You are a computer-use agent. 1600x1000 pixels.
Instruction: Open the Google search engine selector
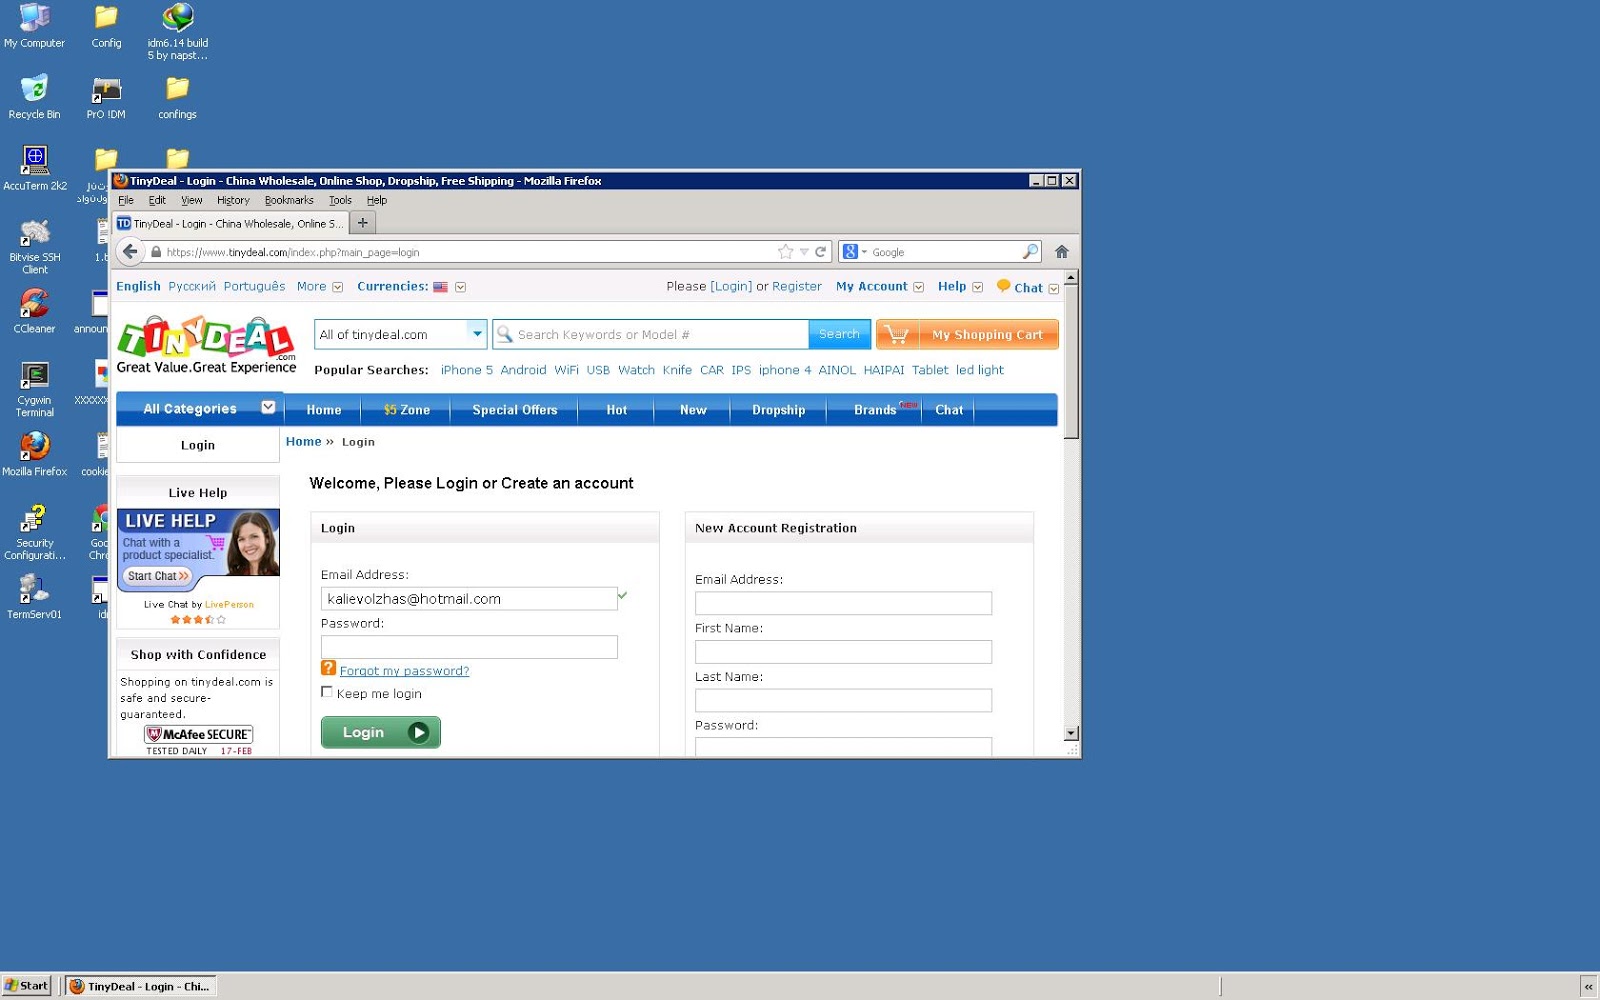click(x=855, y=252)
